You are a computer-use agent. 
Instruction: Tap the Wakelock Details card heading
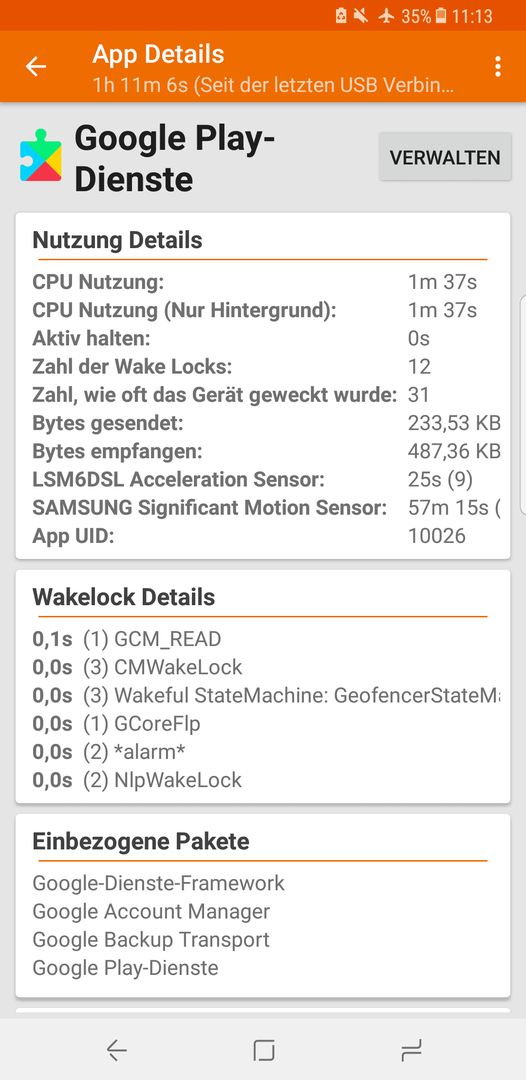click(x=124, y=597)
